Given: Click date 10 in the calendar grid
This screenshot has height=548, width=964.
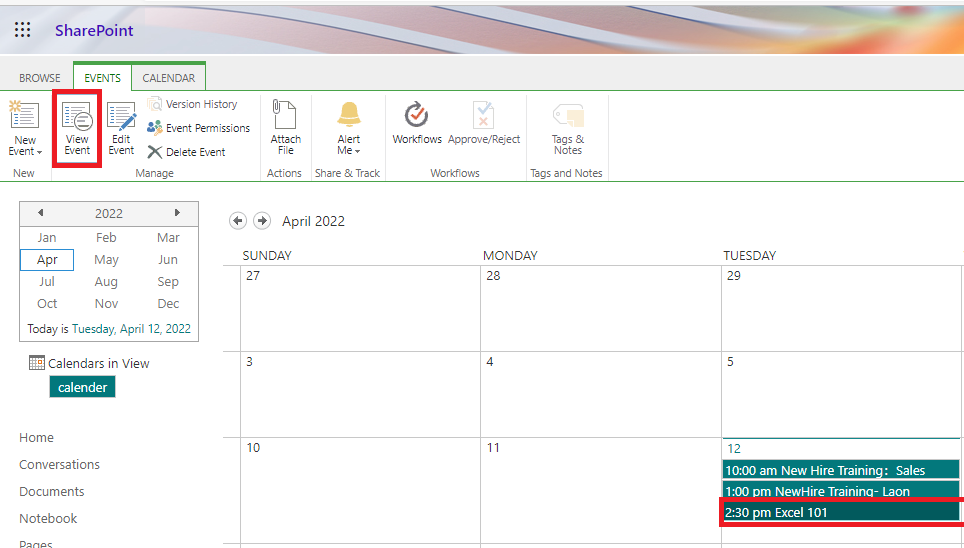Looking at the screenshot, I should tap(253, 448).
